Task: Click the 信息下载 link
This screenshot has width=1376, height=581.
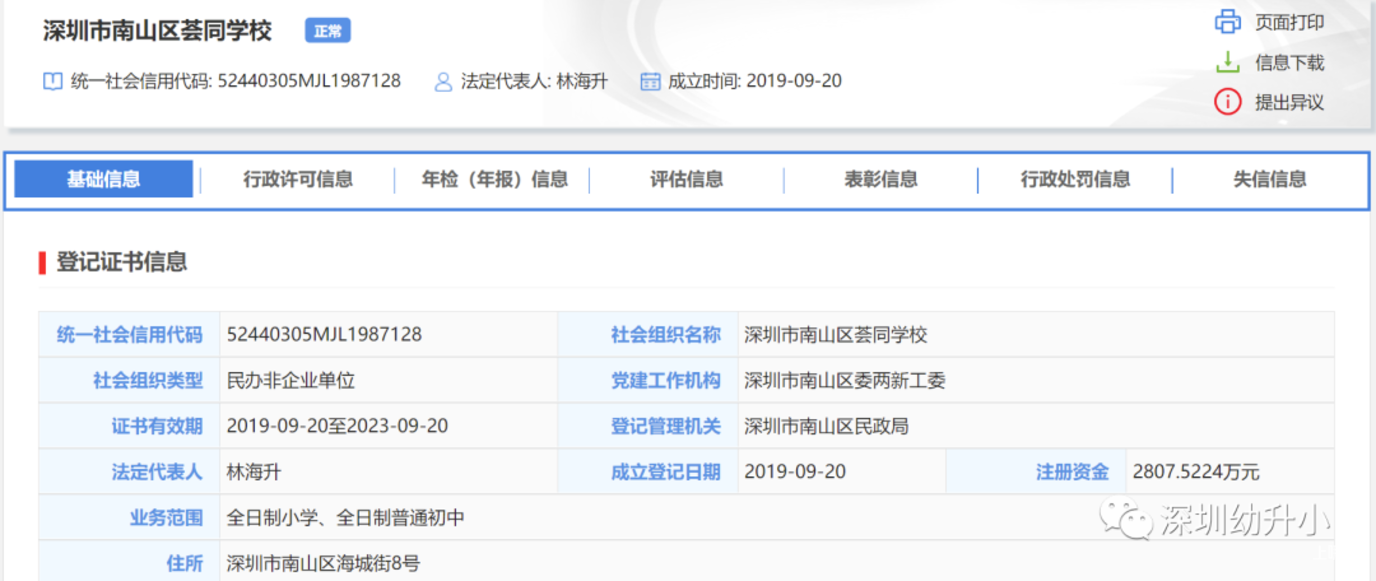Action: (1289, 62)
